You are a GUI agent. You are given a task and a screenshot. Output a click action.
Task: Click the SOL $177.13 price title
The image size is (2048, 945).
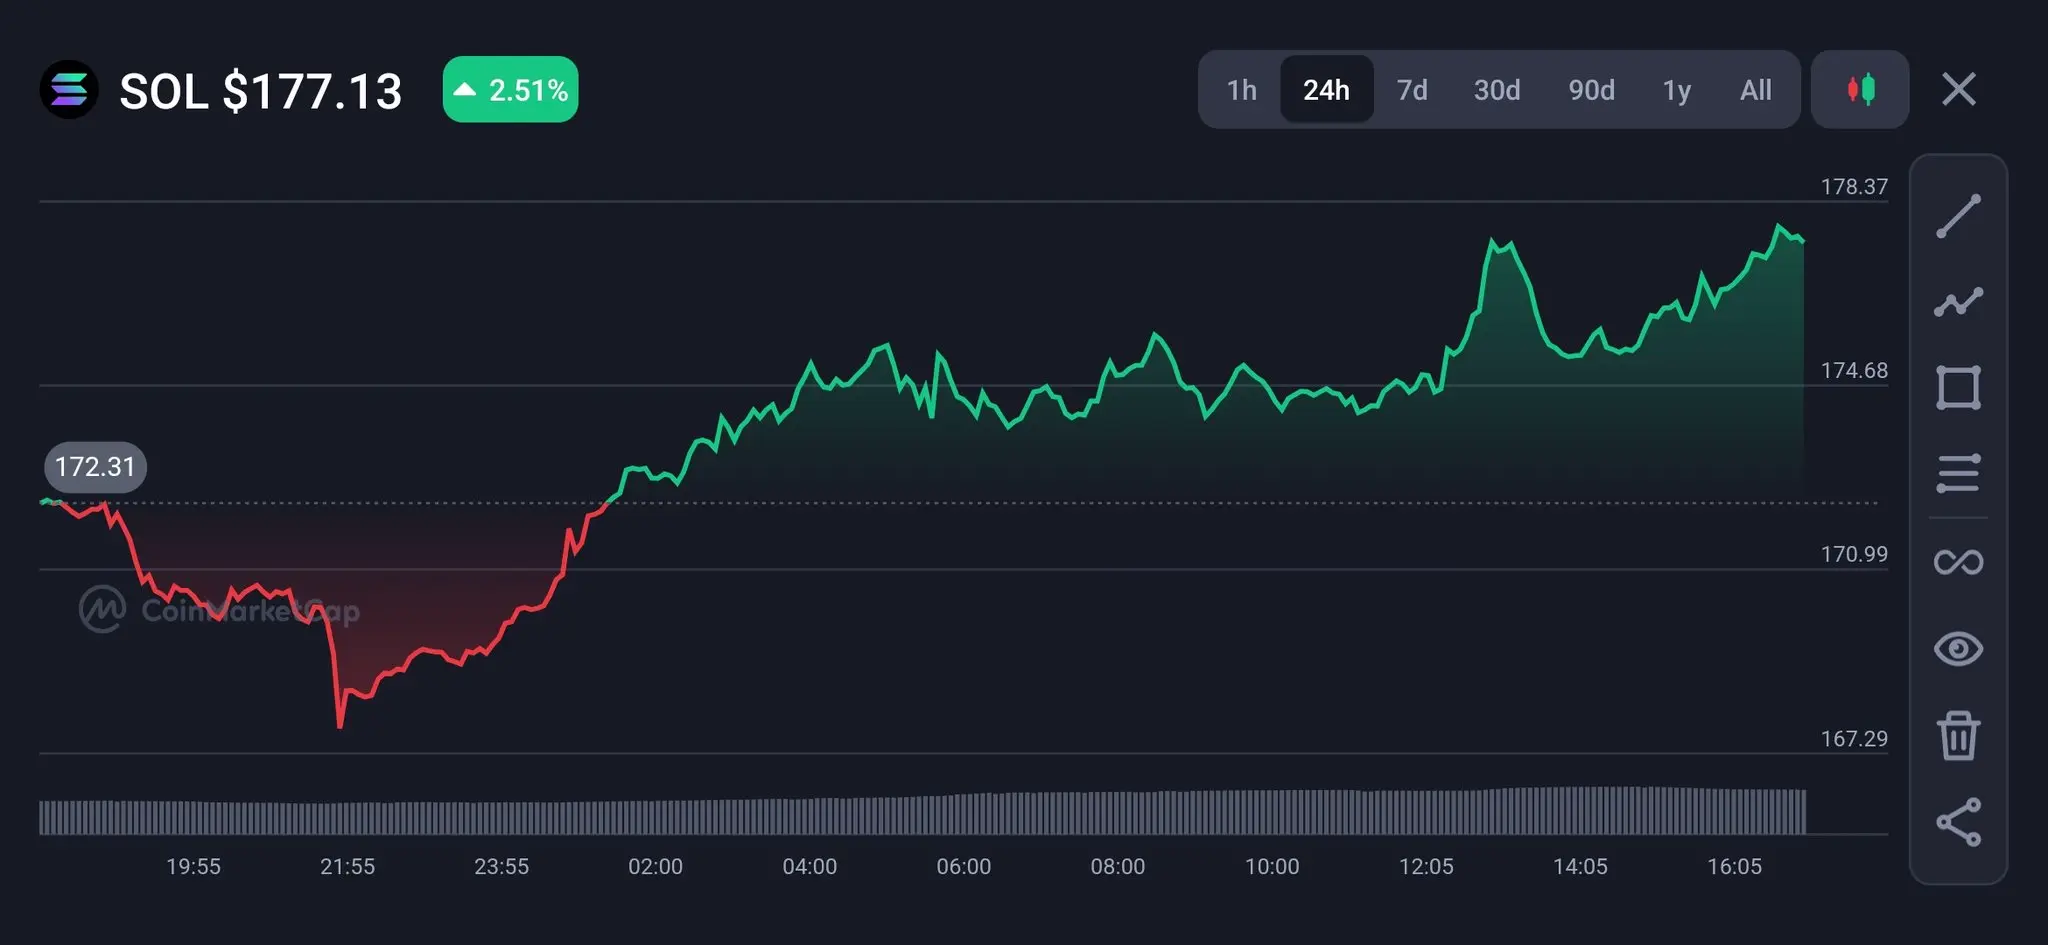click(261, 91)
